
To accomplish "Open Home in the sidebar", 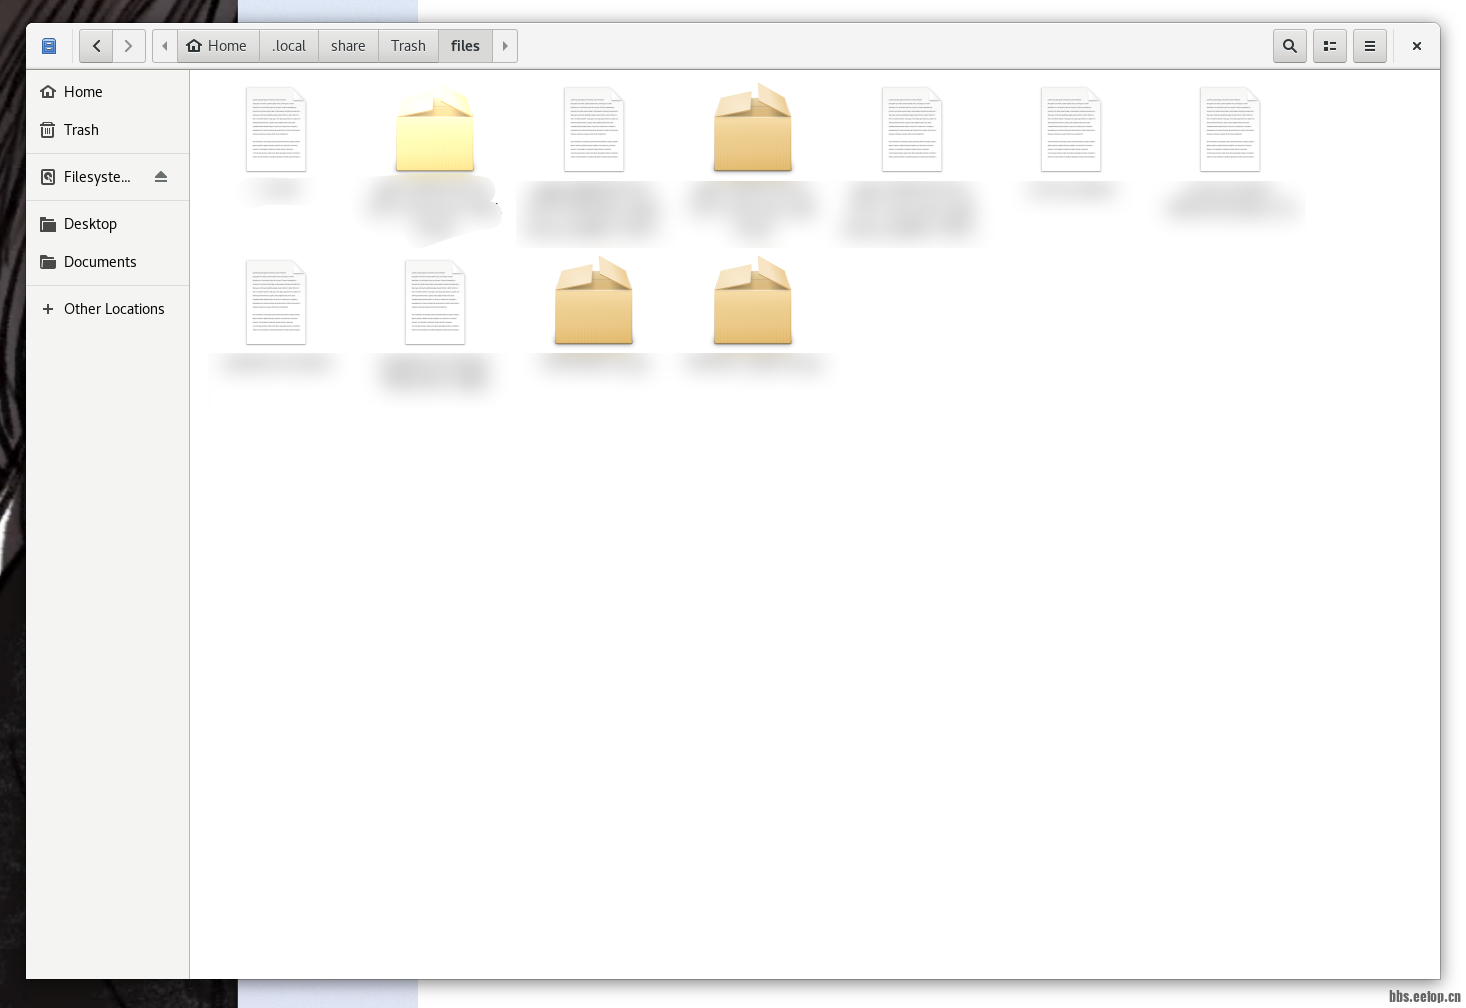I will click(83, 92).
